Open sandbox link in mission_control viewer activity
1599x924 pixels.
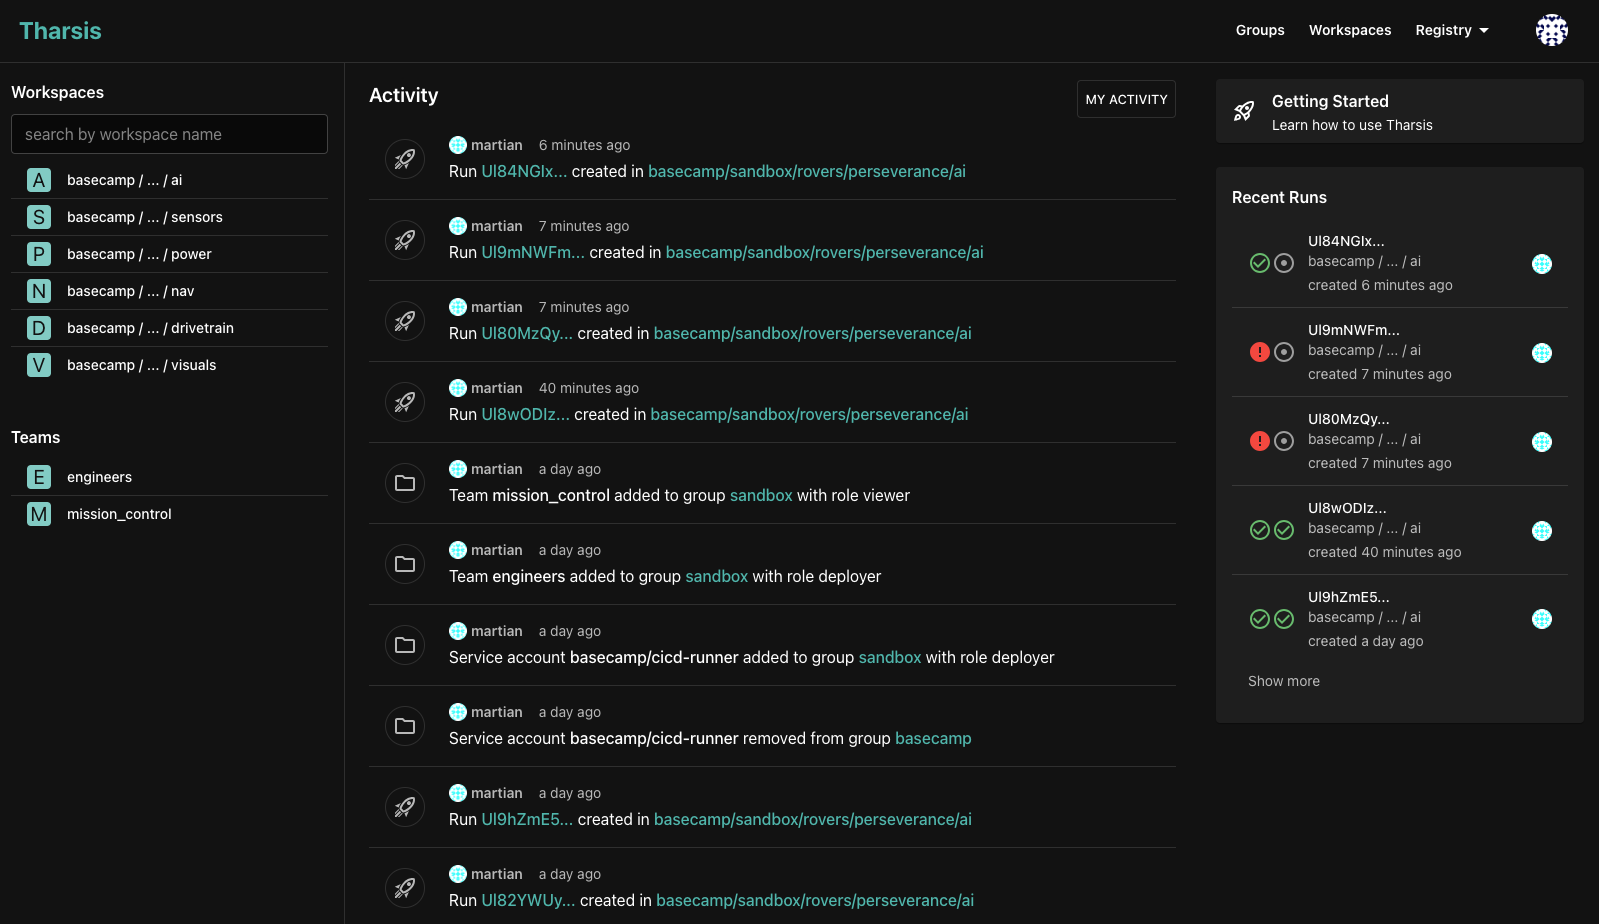coord(761,495)
